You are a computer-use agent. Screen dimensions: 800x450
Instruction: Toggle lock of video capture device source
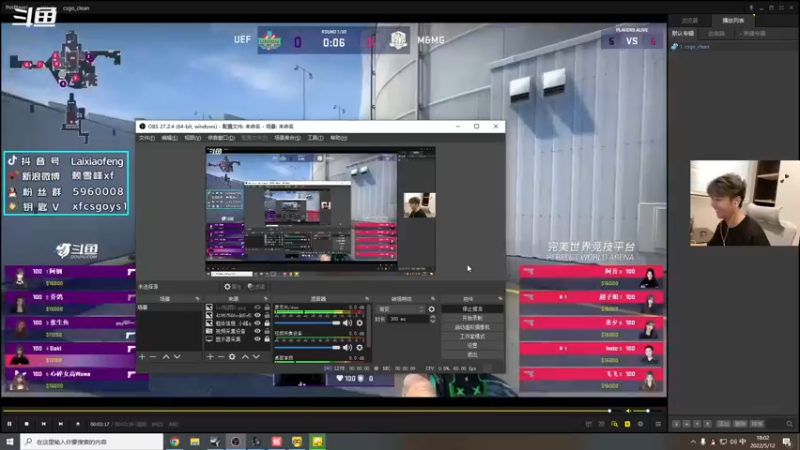267,331
